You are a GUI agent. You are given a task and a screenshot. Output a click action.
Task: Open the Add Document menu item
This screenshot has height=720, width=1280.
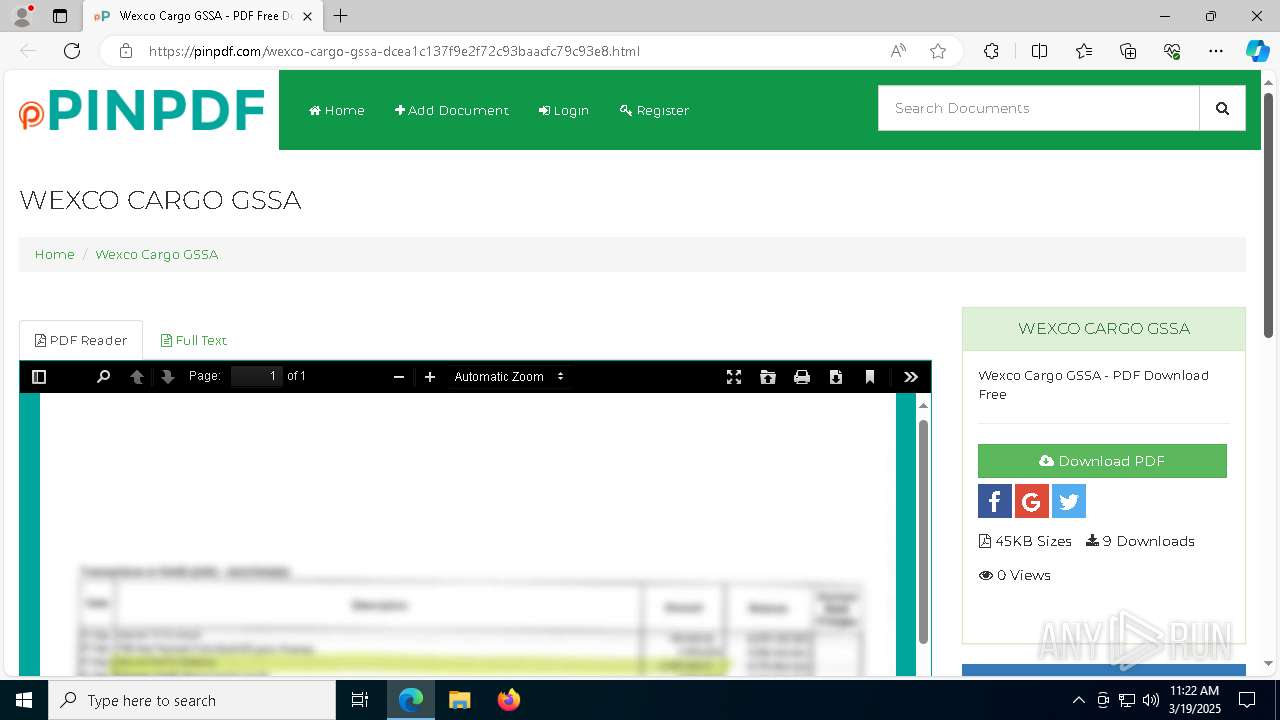(x=452, y=110)
